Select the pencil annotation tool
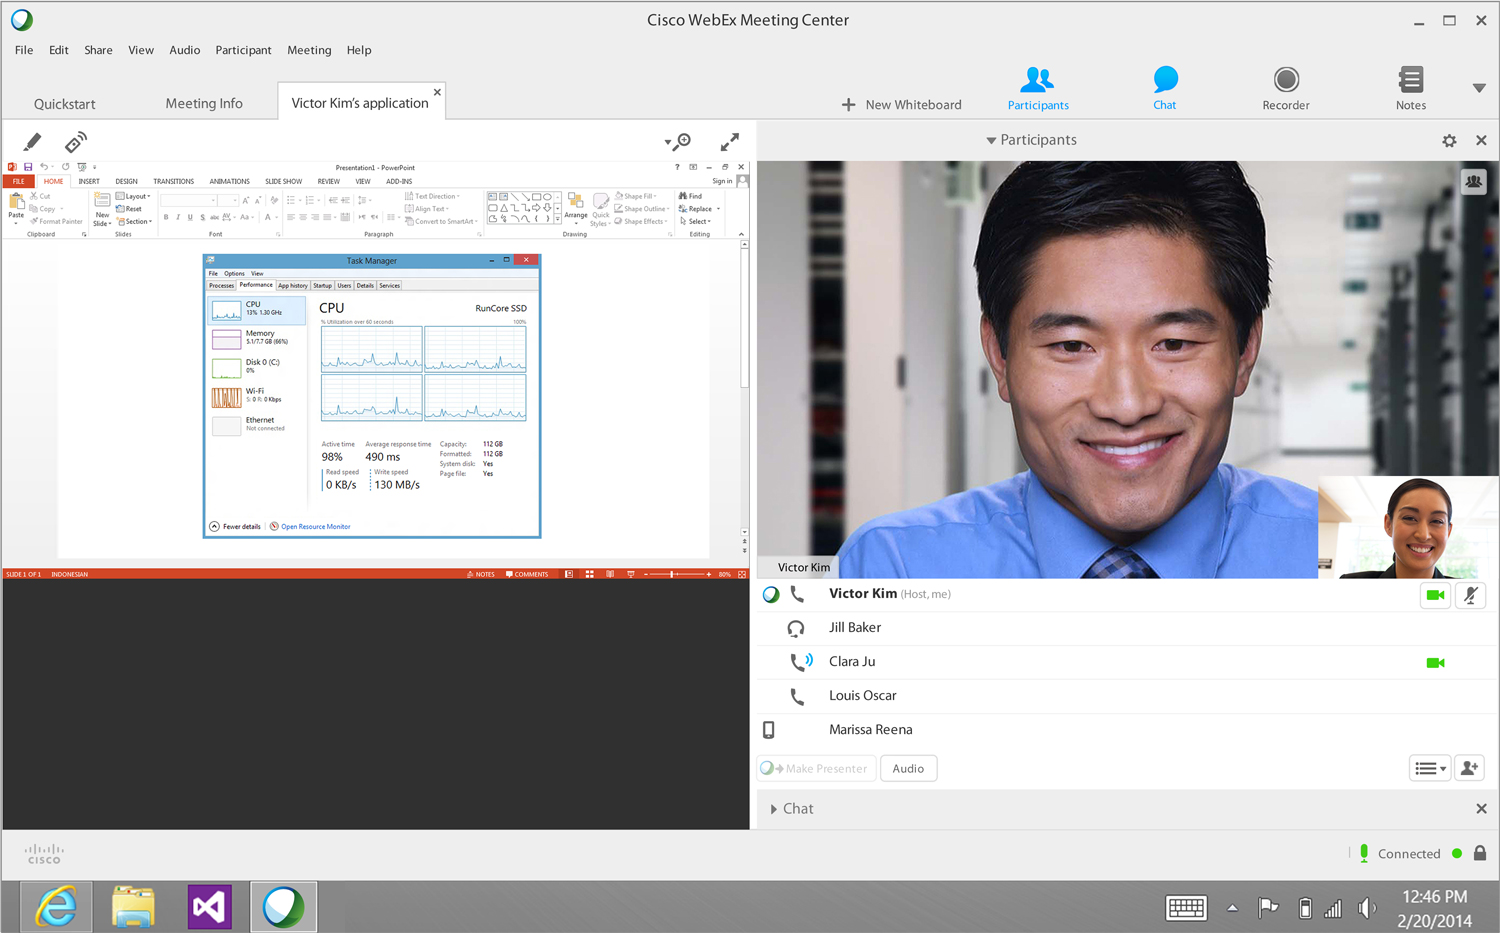The image size is (1500, 933). pyautogui.click(x=32, y=142)
